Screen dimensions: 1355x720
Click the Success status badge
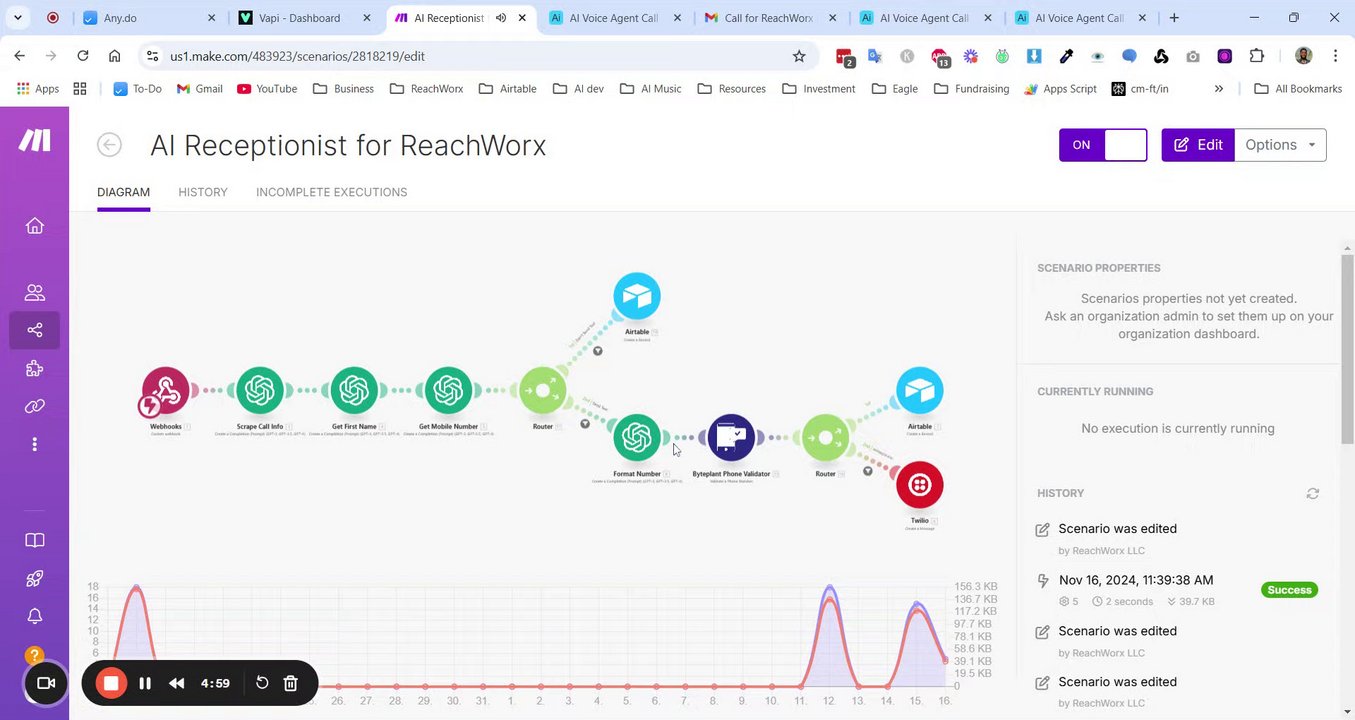tap(1289, 590)
